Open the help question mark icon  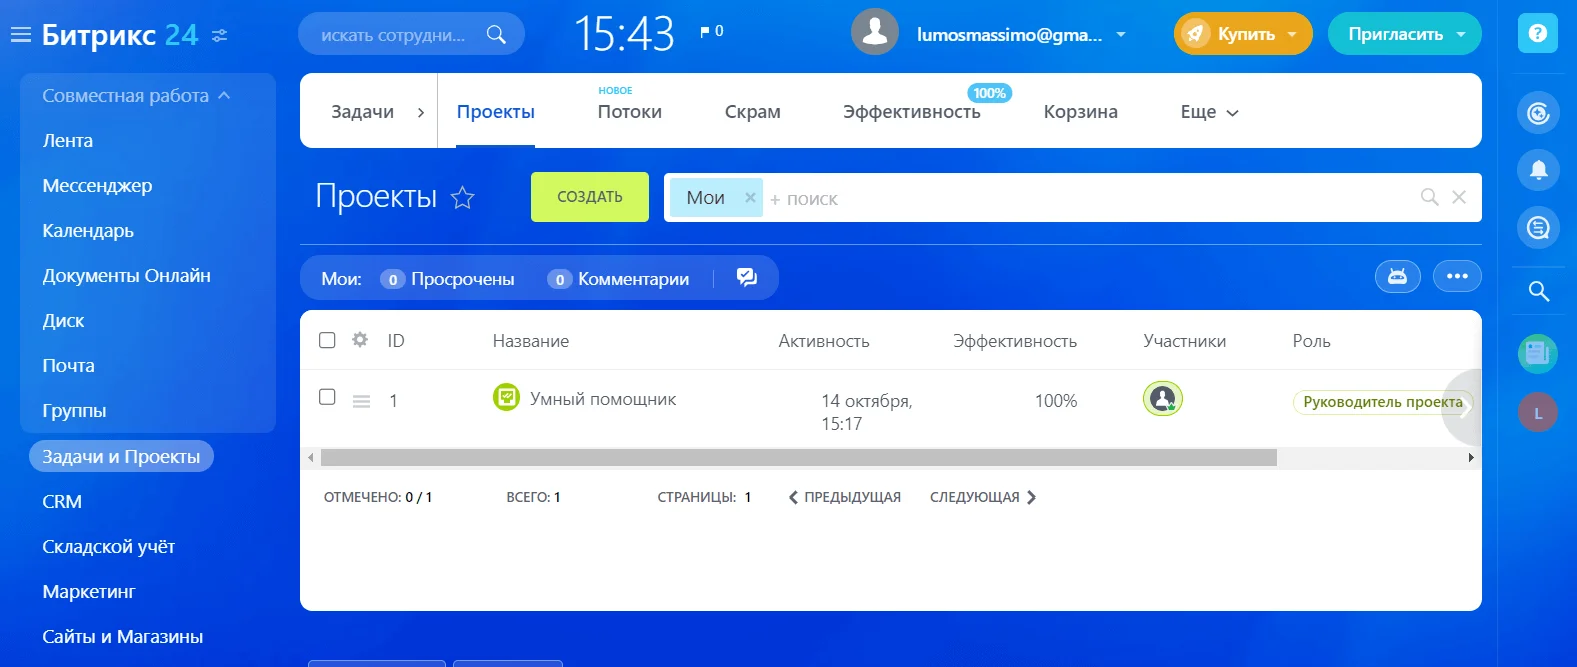[1538, 33]
